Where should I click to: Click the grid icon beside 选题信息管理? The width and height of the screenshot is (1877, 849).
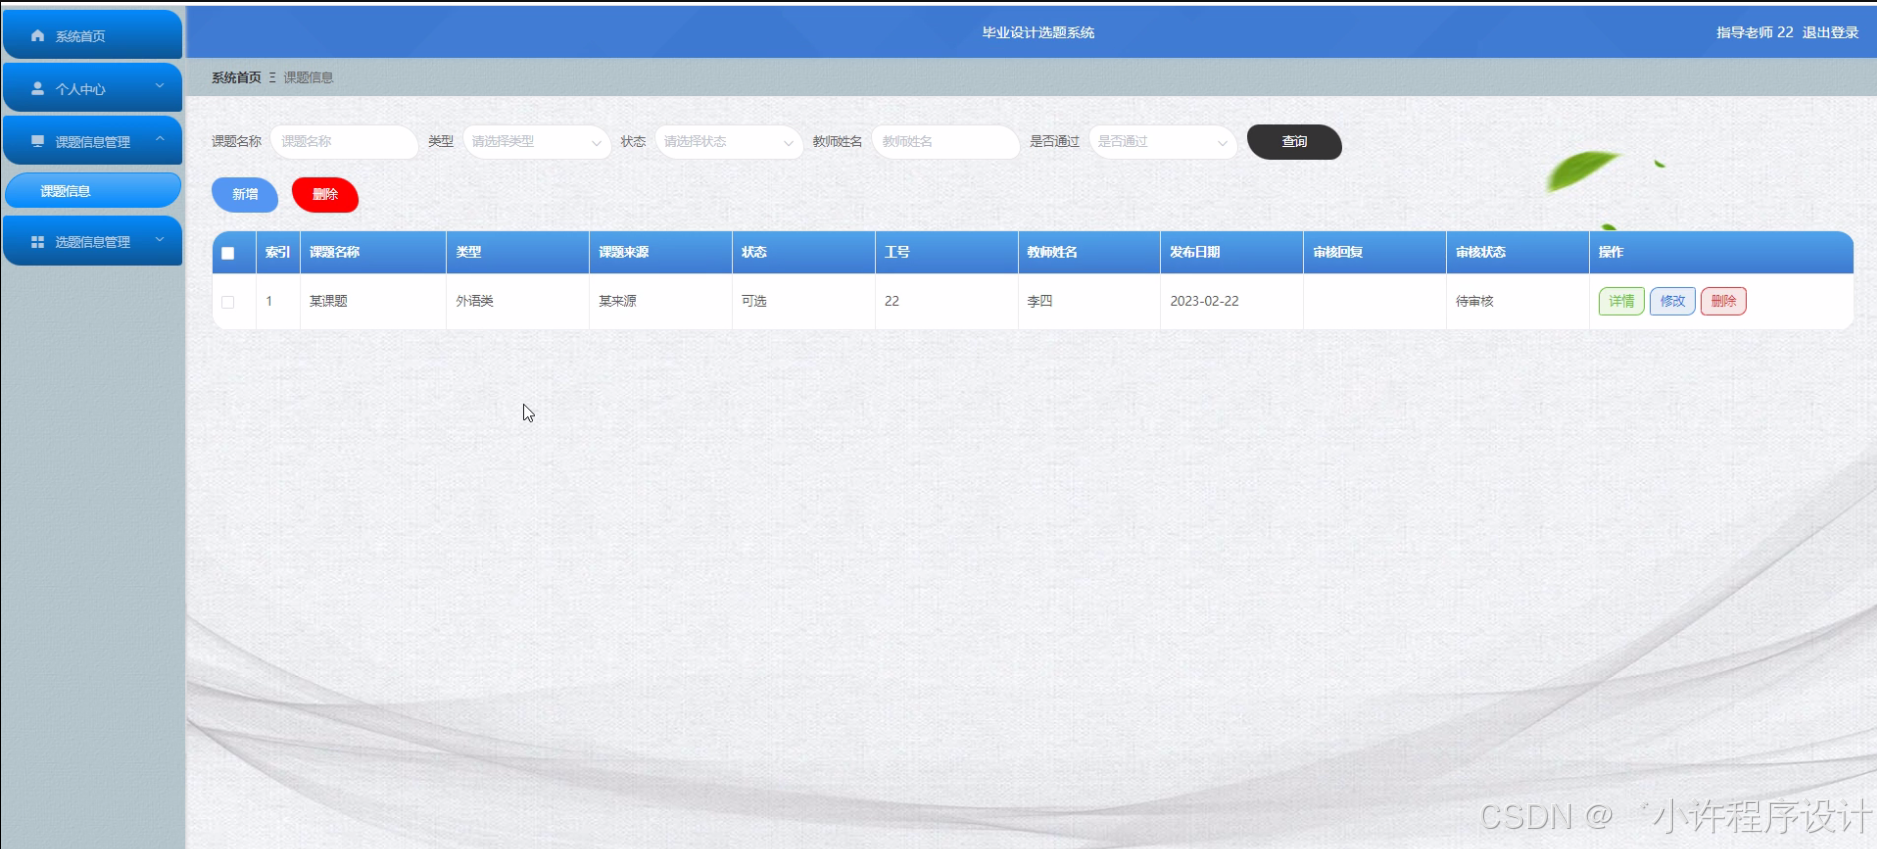click(x=38, y=242)
